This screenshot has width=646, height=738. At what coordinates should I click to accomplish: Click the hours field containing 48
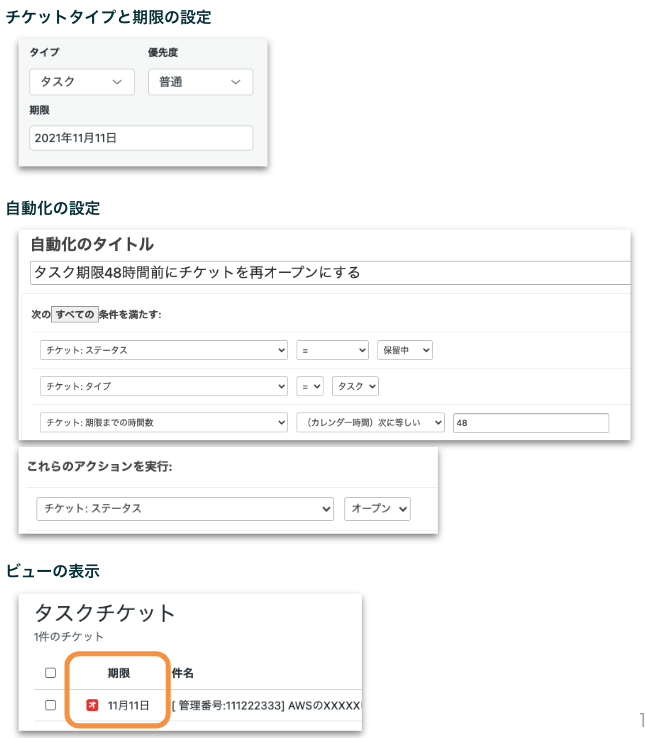[530, 423]
